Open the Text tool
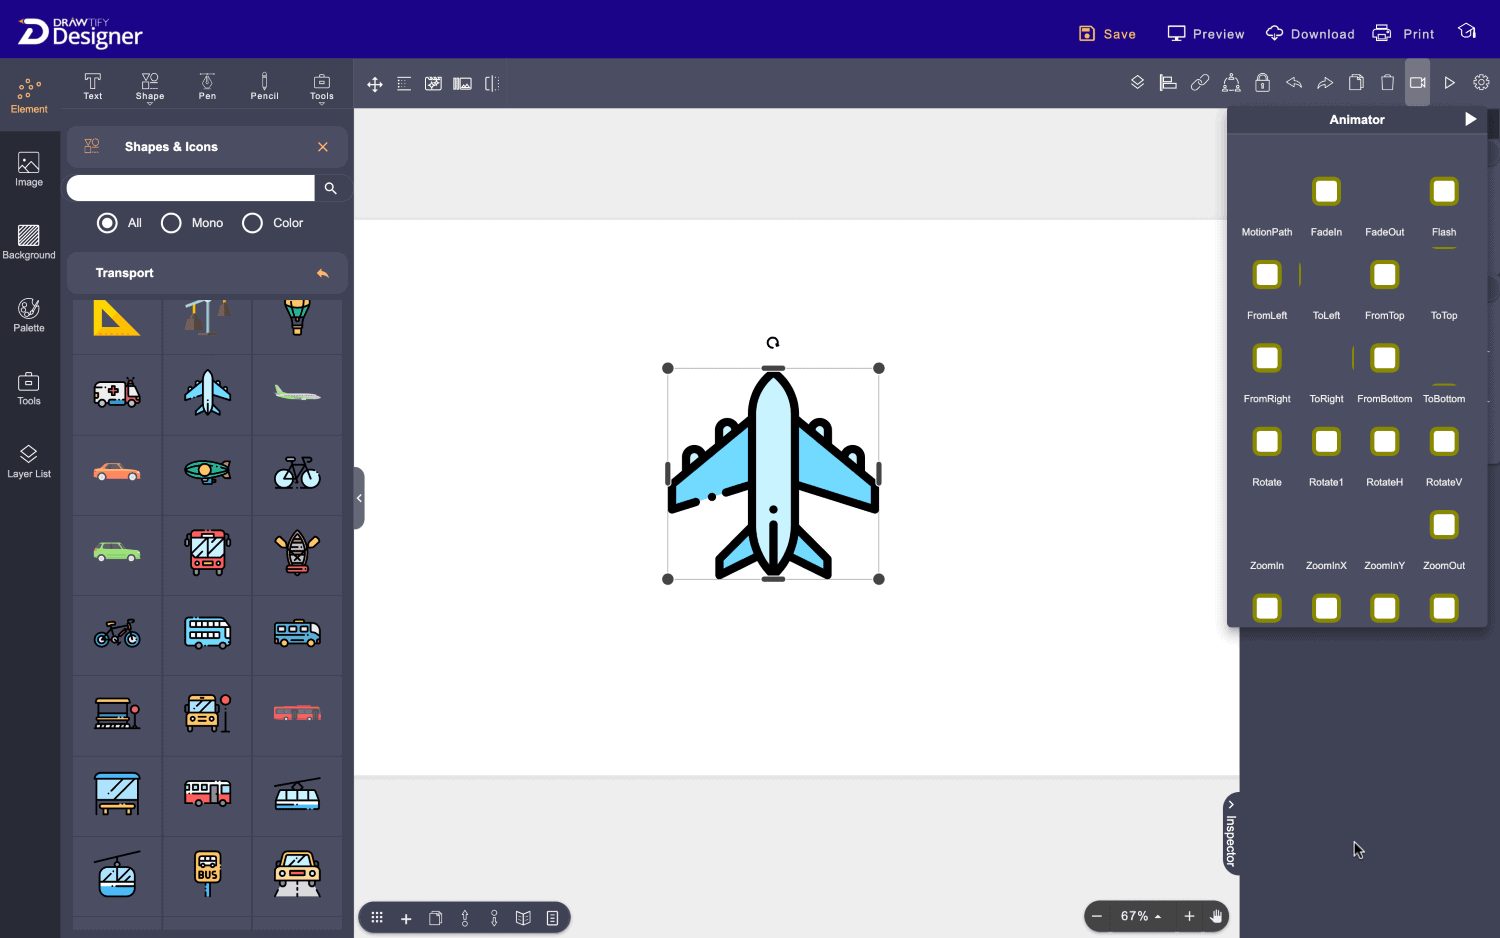The width and height of the screenshot is (1500, 938). coord(93,86)
